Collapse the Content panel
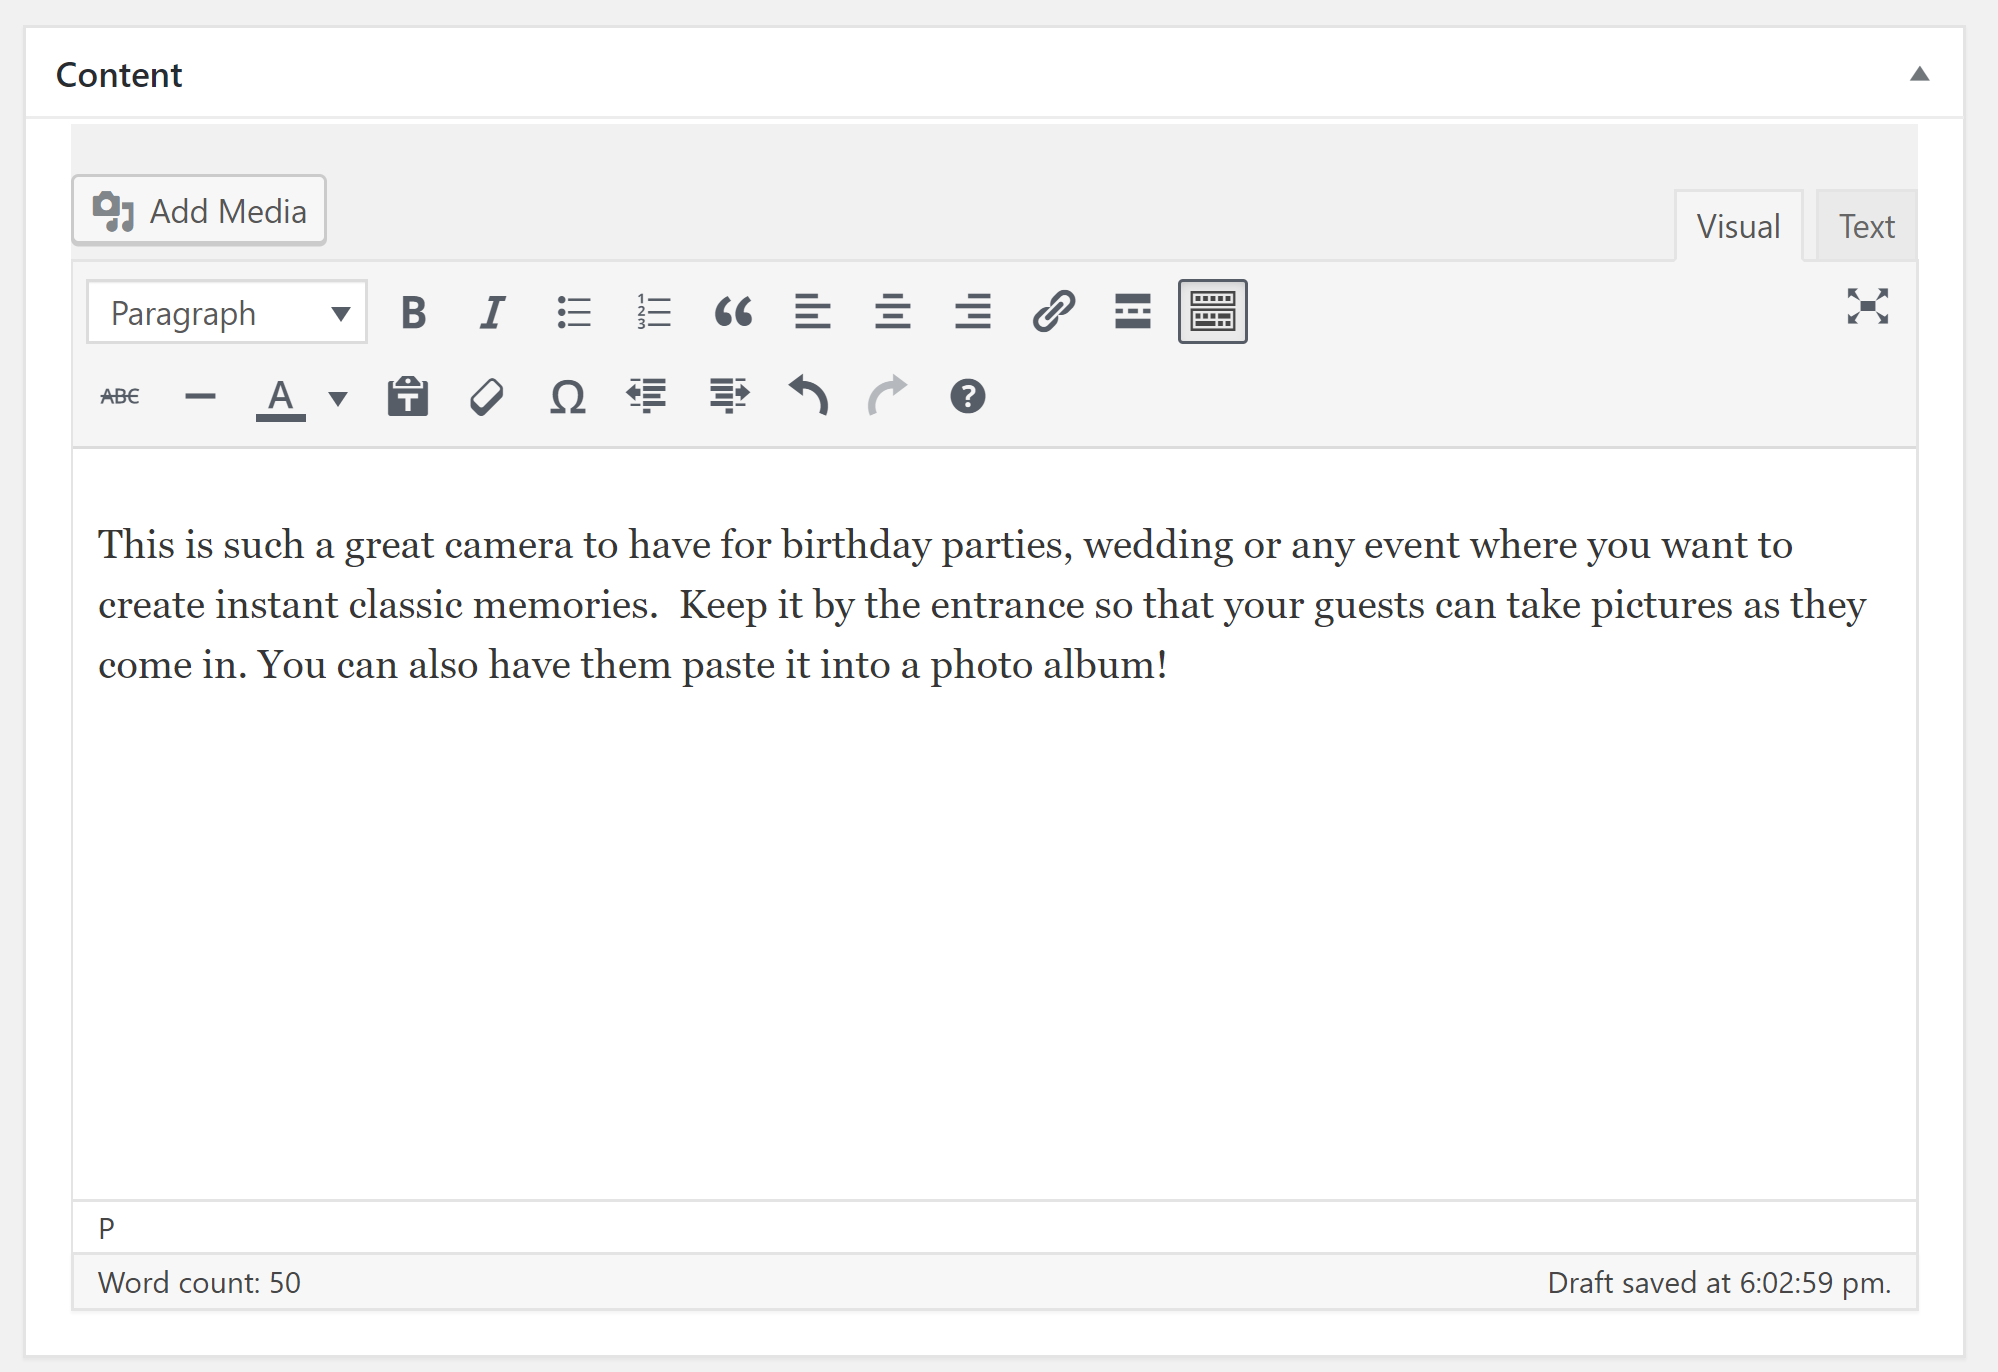 (1919, 74)
